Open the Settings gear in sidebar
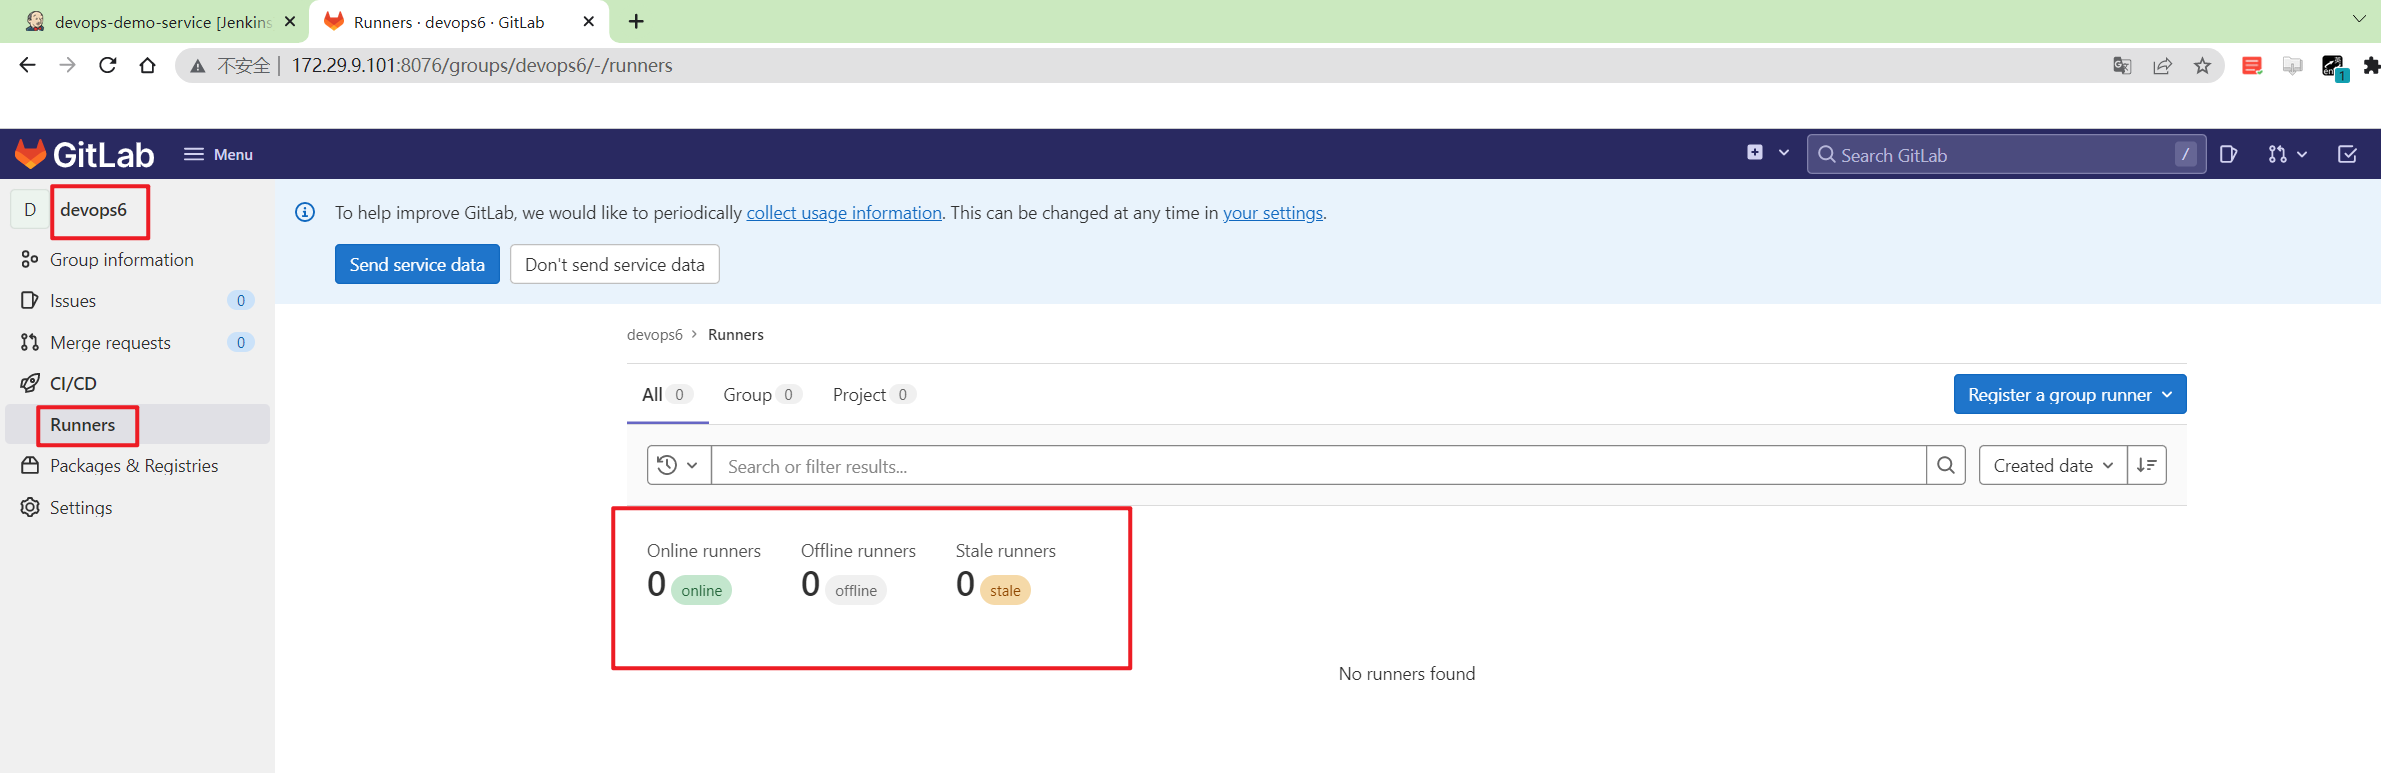 coord(31,507)
